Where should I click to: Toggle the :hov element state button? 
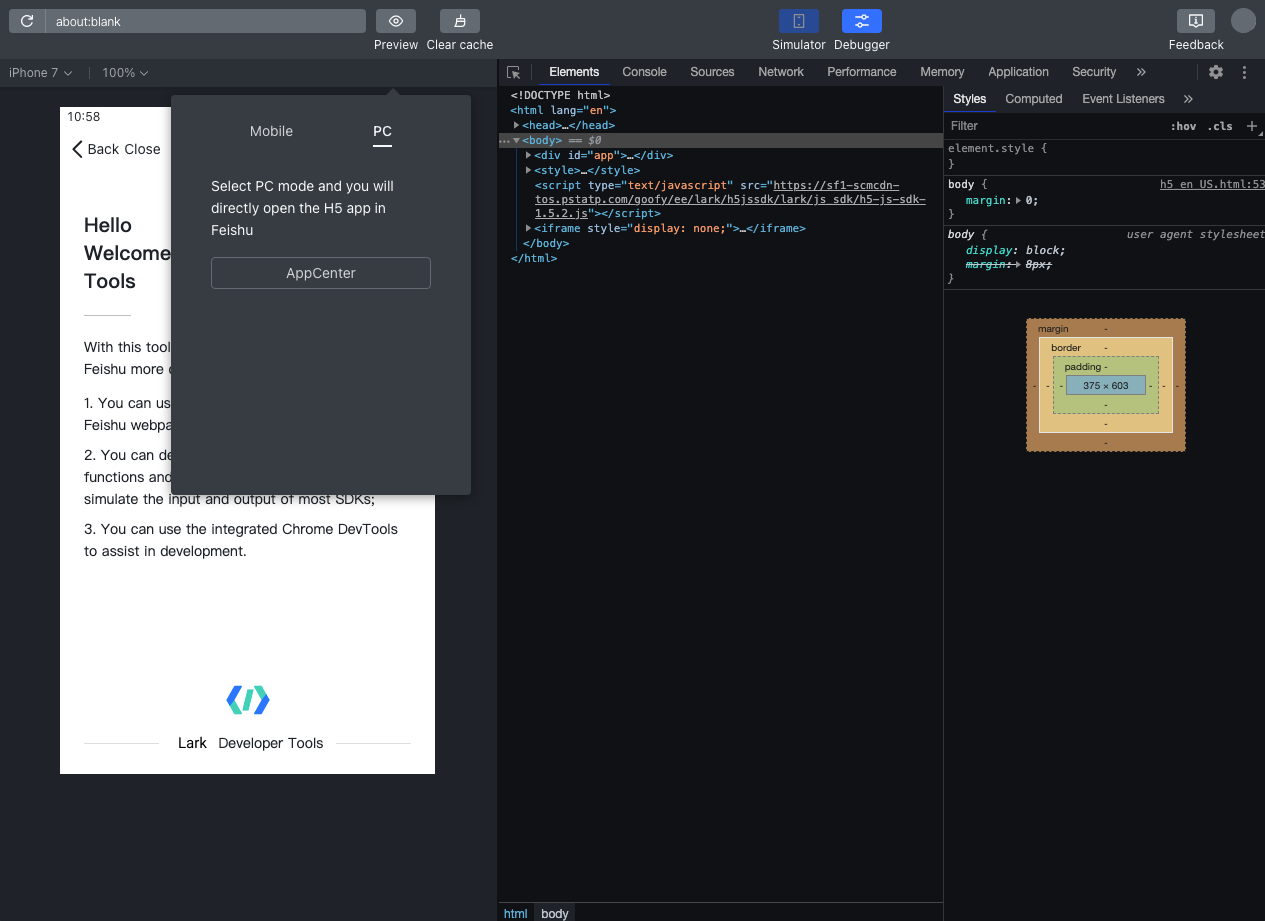coord(1183,126)
